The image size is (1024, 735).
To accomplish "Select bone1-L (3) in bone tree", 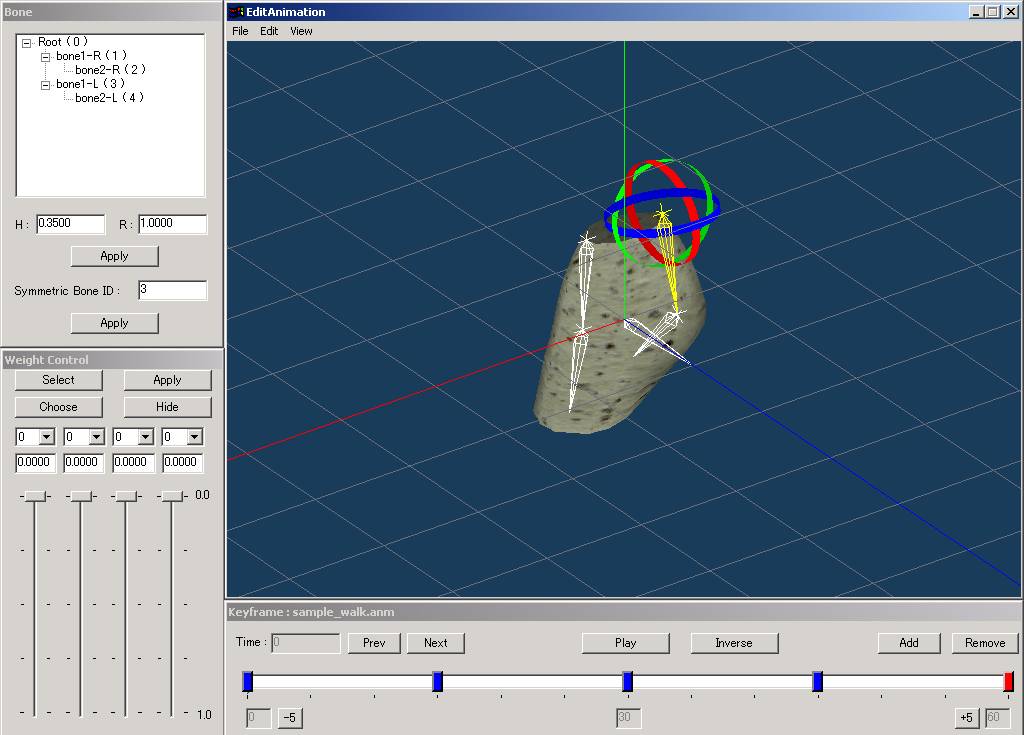I will 90,84.
